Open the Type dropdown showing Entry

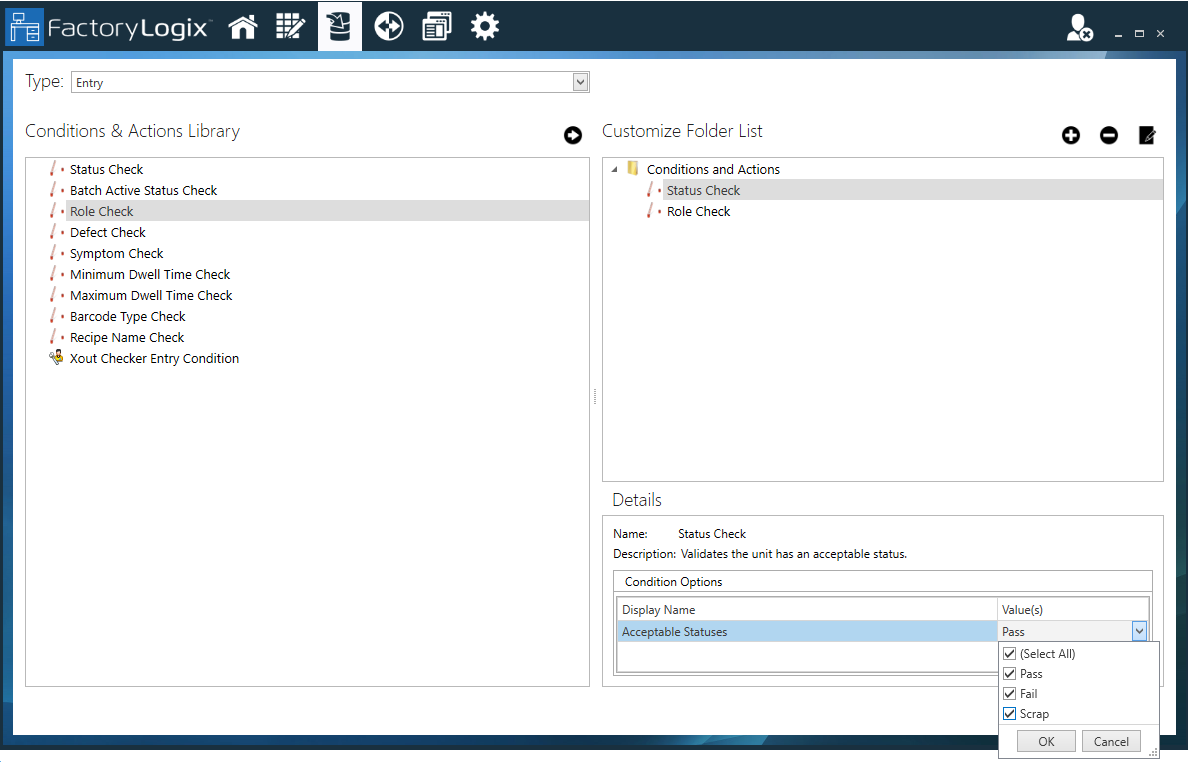[581, 81]
